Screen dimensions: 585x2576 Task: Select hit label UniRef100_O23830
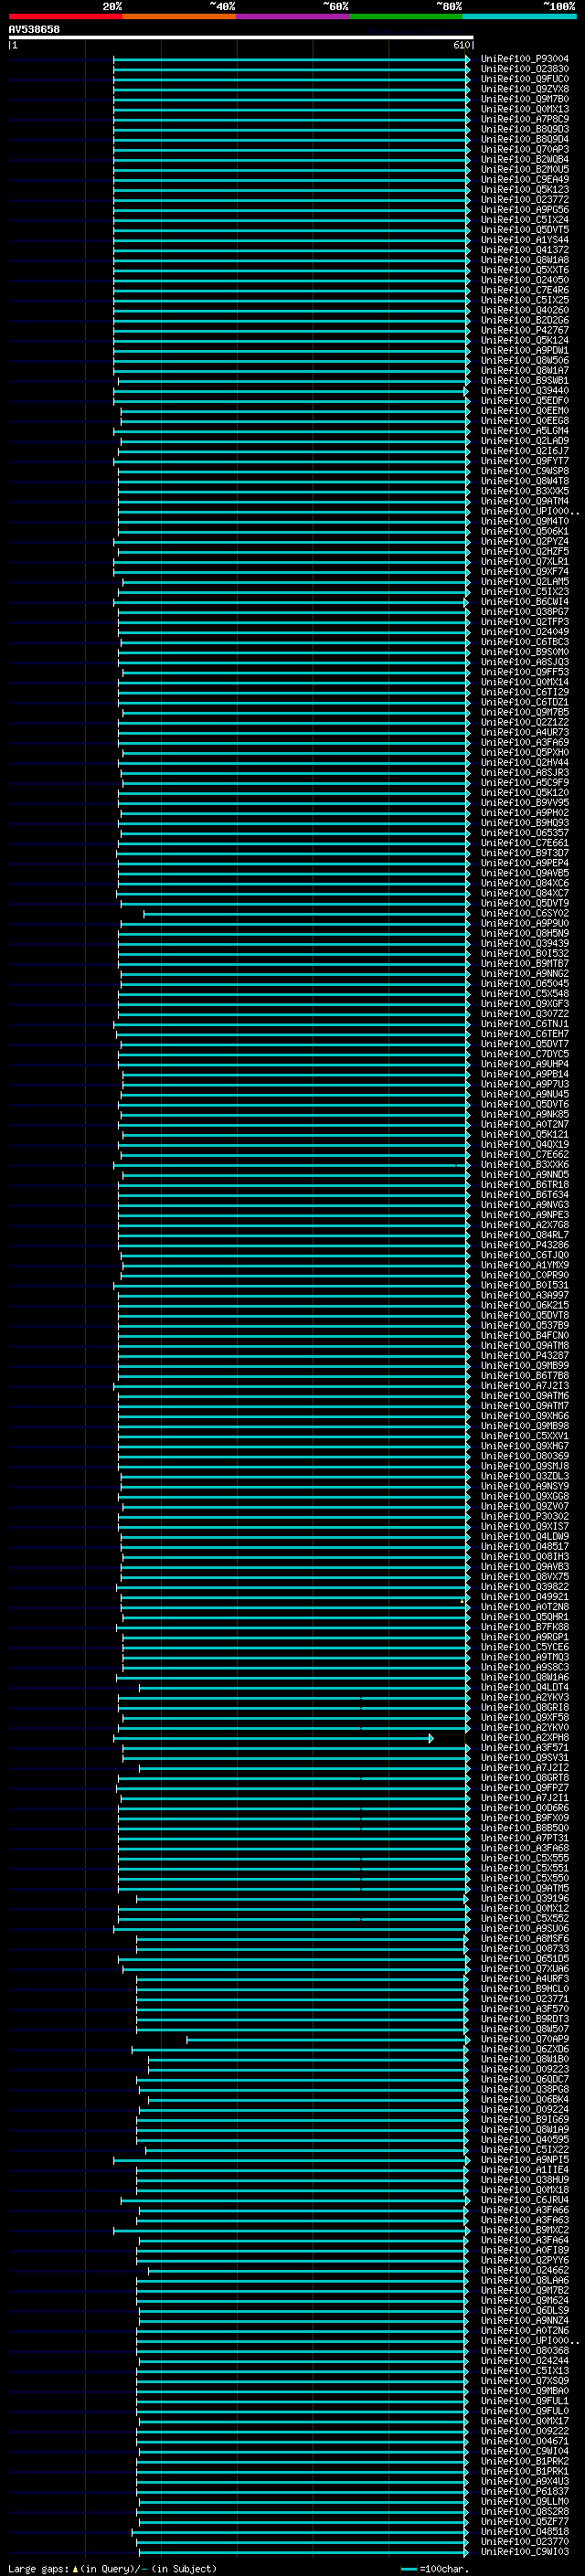coord(524,69)
